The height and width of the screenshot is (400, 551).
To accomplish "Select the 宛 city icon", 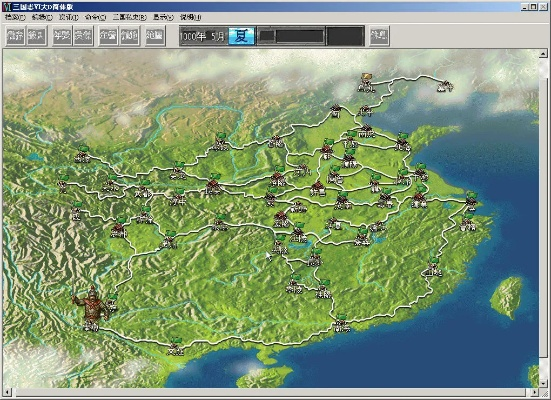I will (x=271, y=197).
